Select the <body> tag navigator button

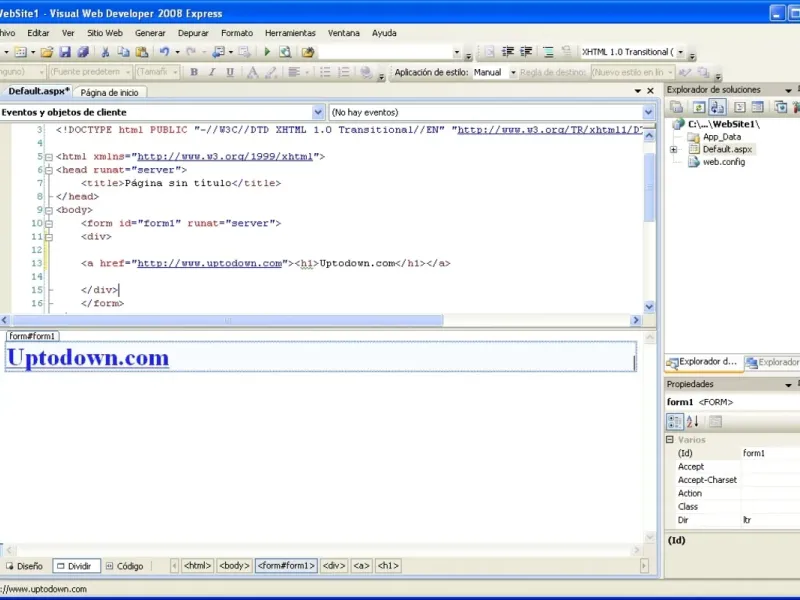[234, 566]
